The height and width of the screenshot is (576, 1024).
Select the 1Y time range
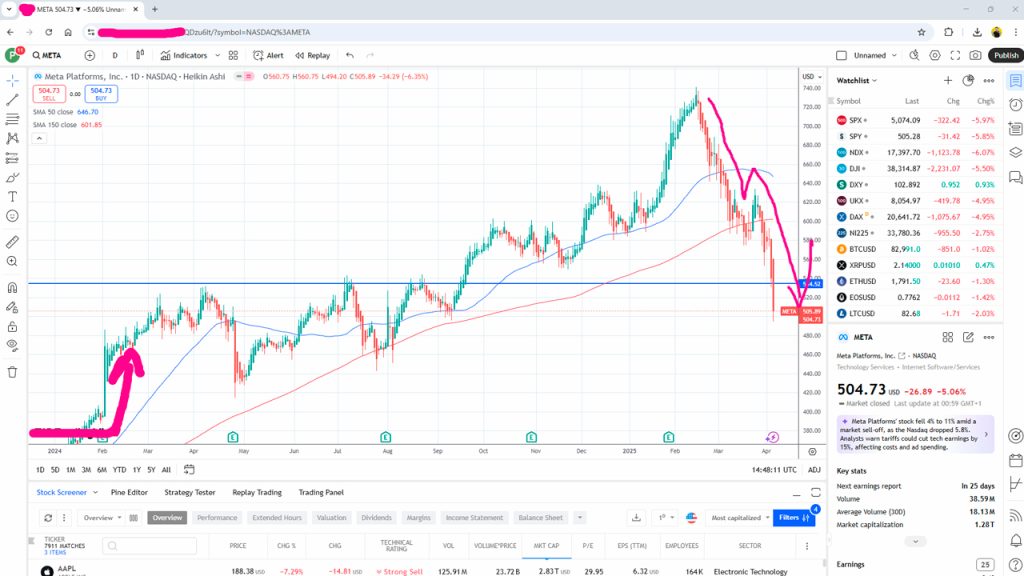(x=136, y=470)
